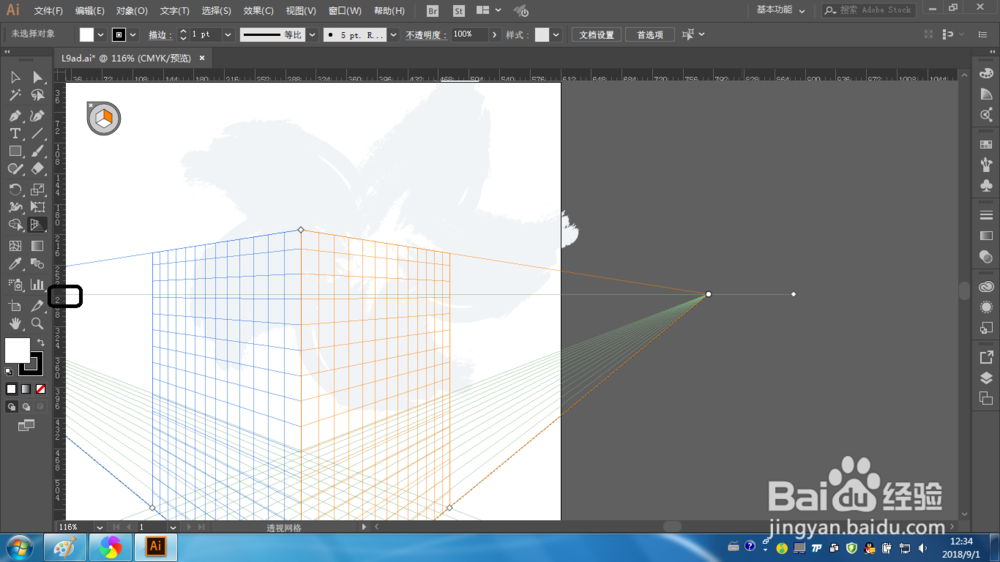Open 对象(O) menu

(x=132, y=11)
